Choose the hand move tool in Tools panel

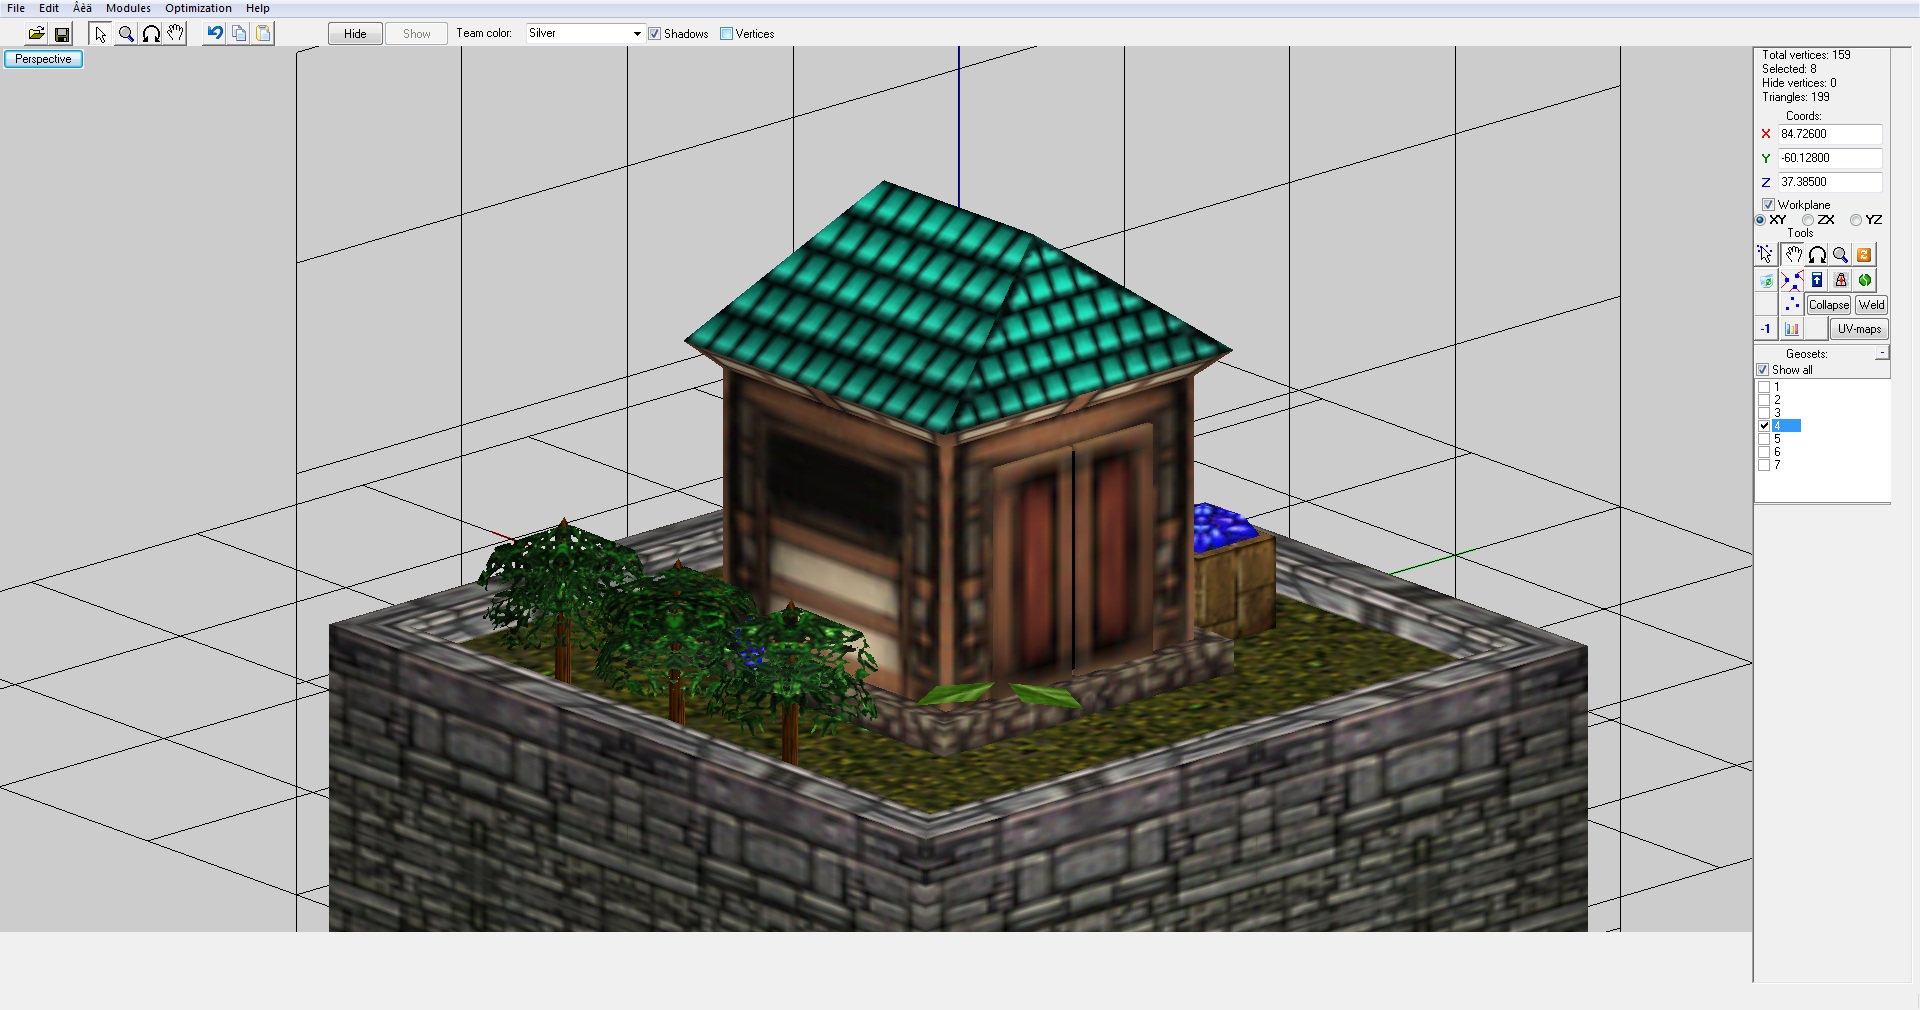point(1793,255)
